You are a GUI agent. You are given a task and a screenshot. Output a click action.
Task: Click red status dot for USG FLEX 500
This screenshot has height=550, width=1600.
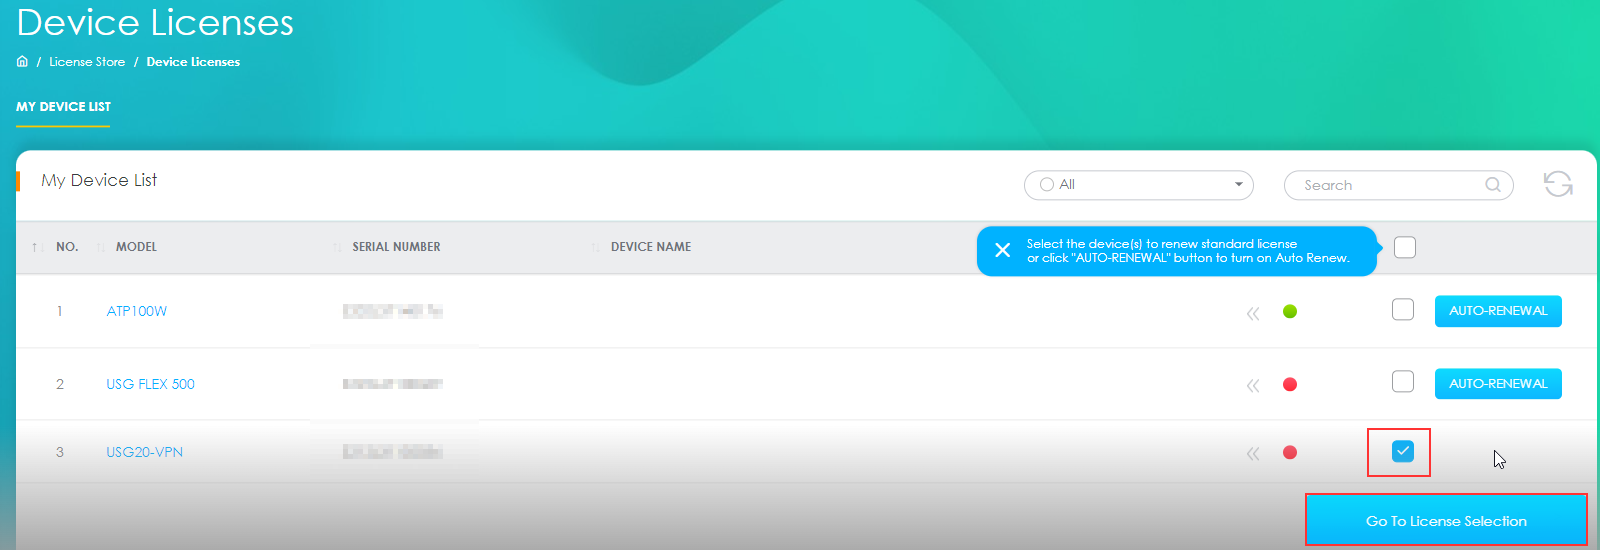click(x=1290, y=384)
